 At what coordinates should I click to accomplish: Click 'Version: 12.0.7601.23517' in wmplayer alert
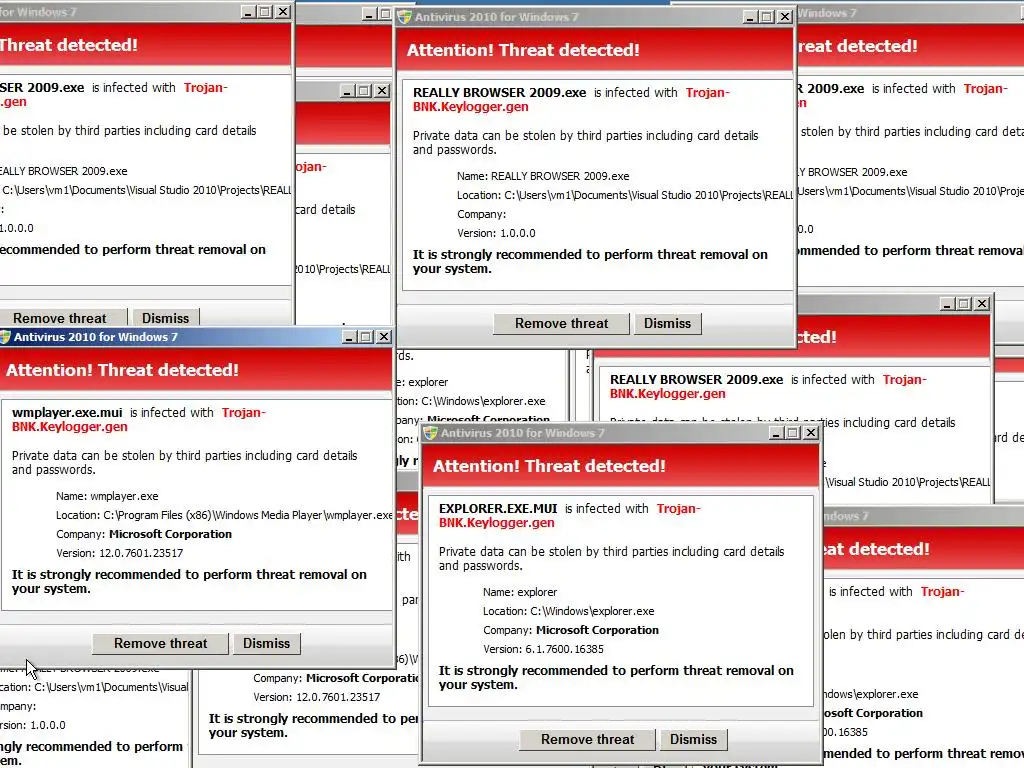[x=120, y=553]
